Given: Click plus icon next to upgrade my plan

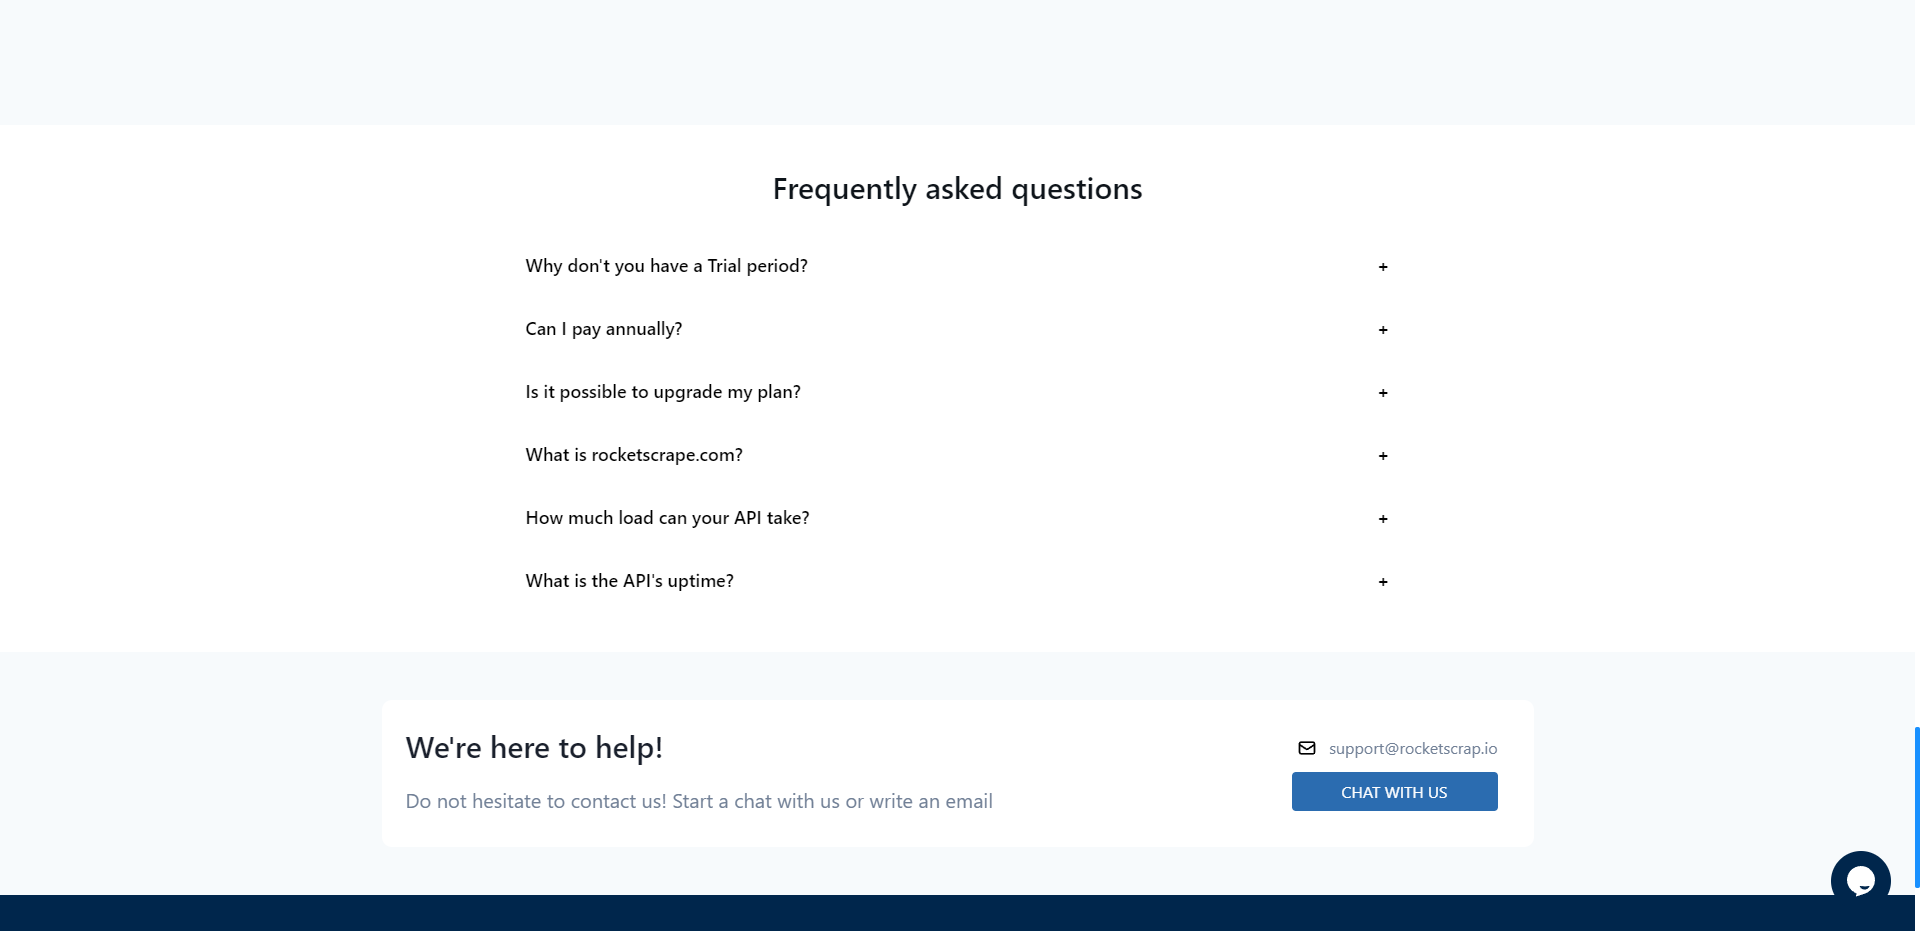Looking at the screenshot, I should pyautogui.click(x=1383, y=393).
